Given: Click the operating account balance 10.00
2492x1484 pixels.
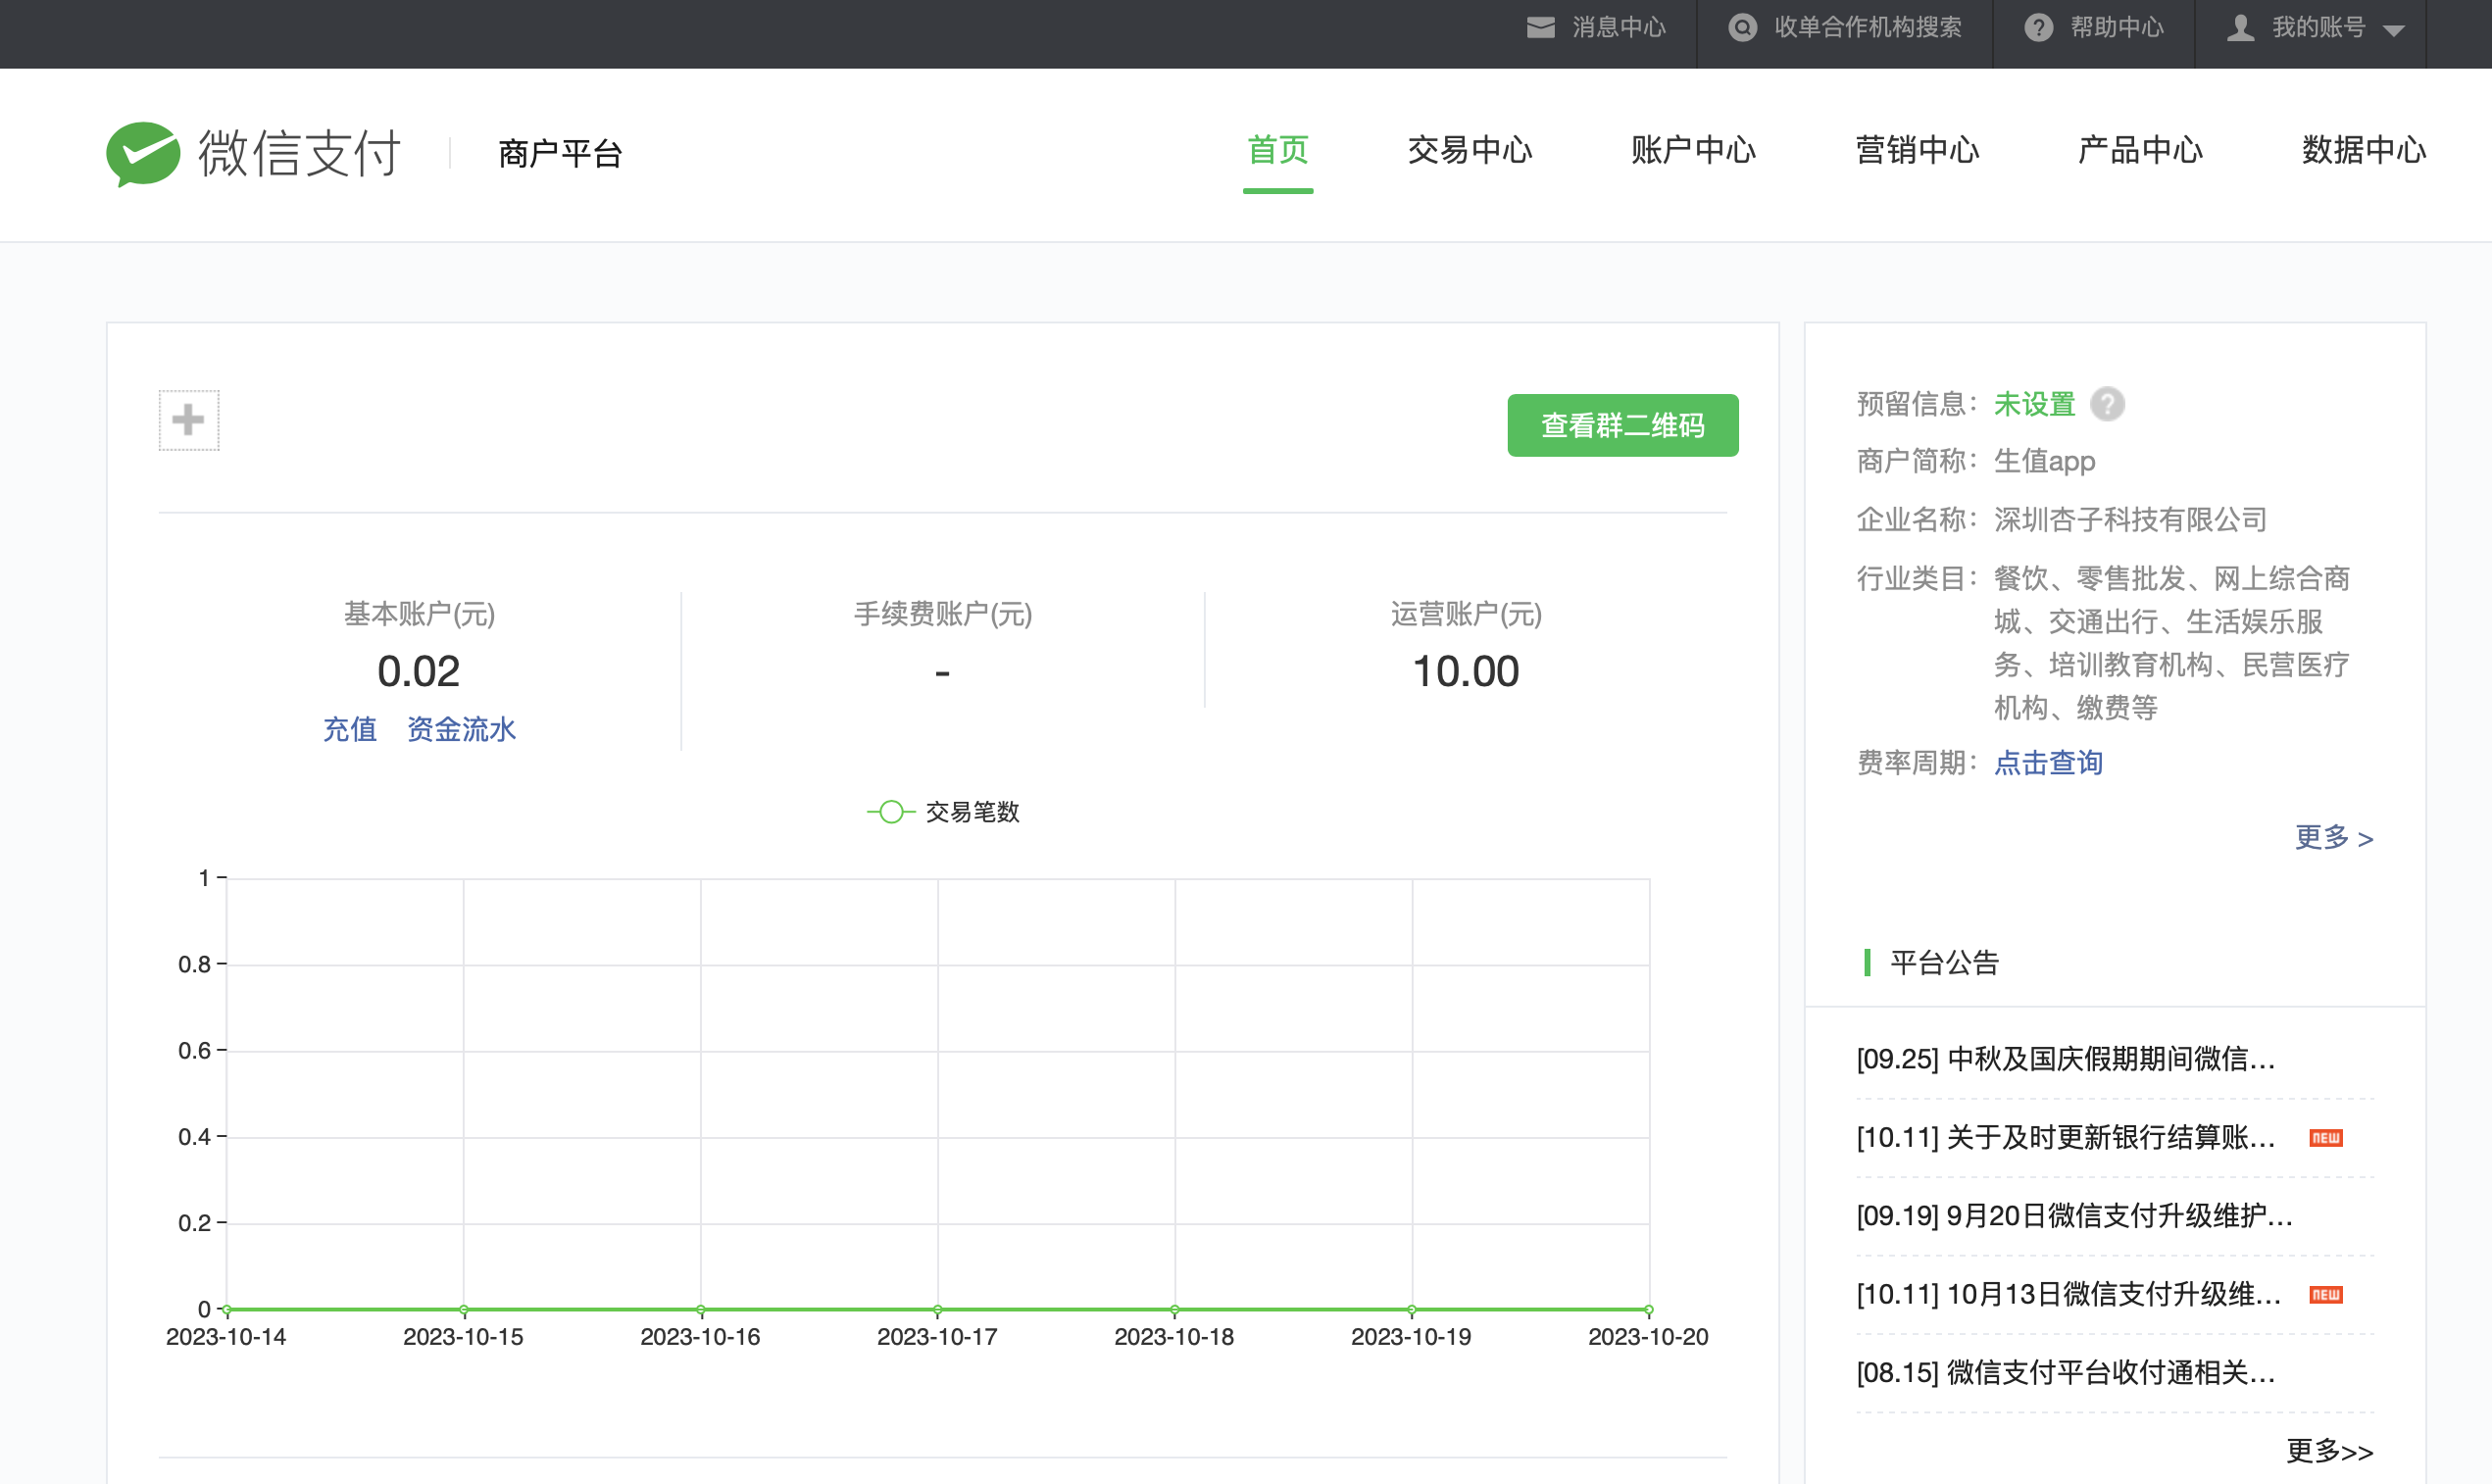Looking at the screenshot, I should pyautogui.click(x=1465, y=672).
